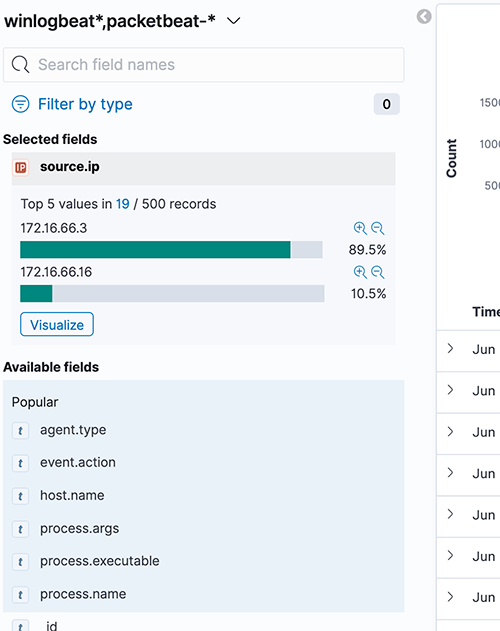Expand the second Jun document row
This screenshot has width=500, height=631.
(450, 390)
